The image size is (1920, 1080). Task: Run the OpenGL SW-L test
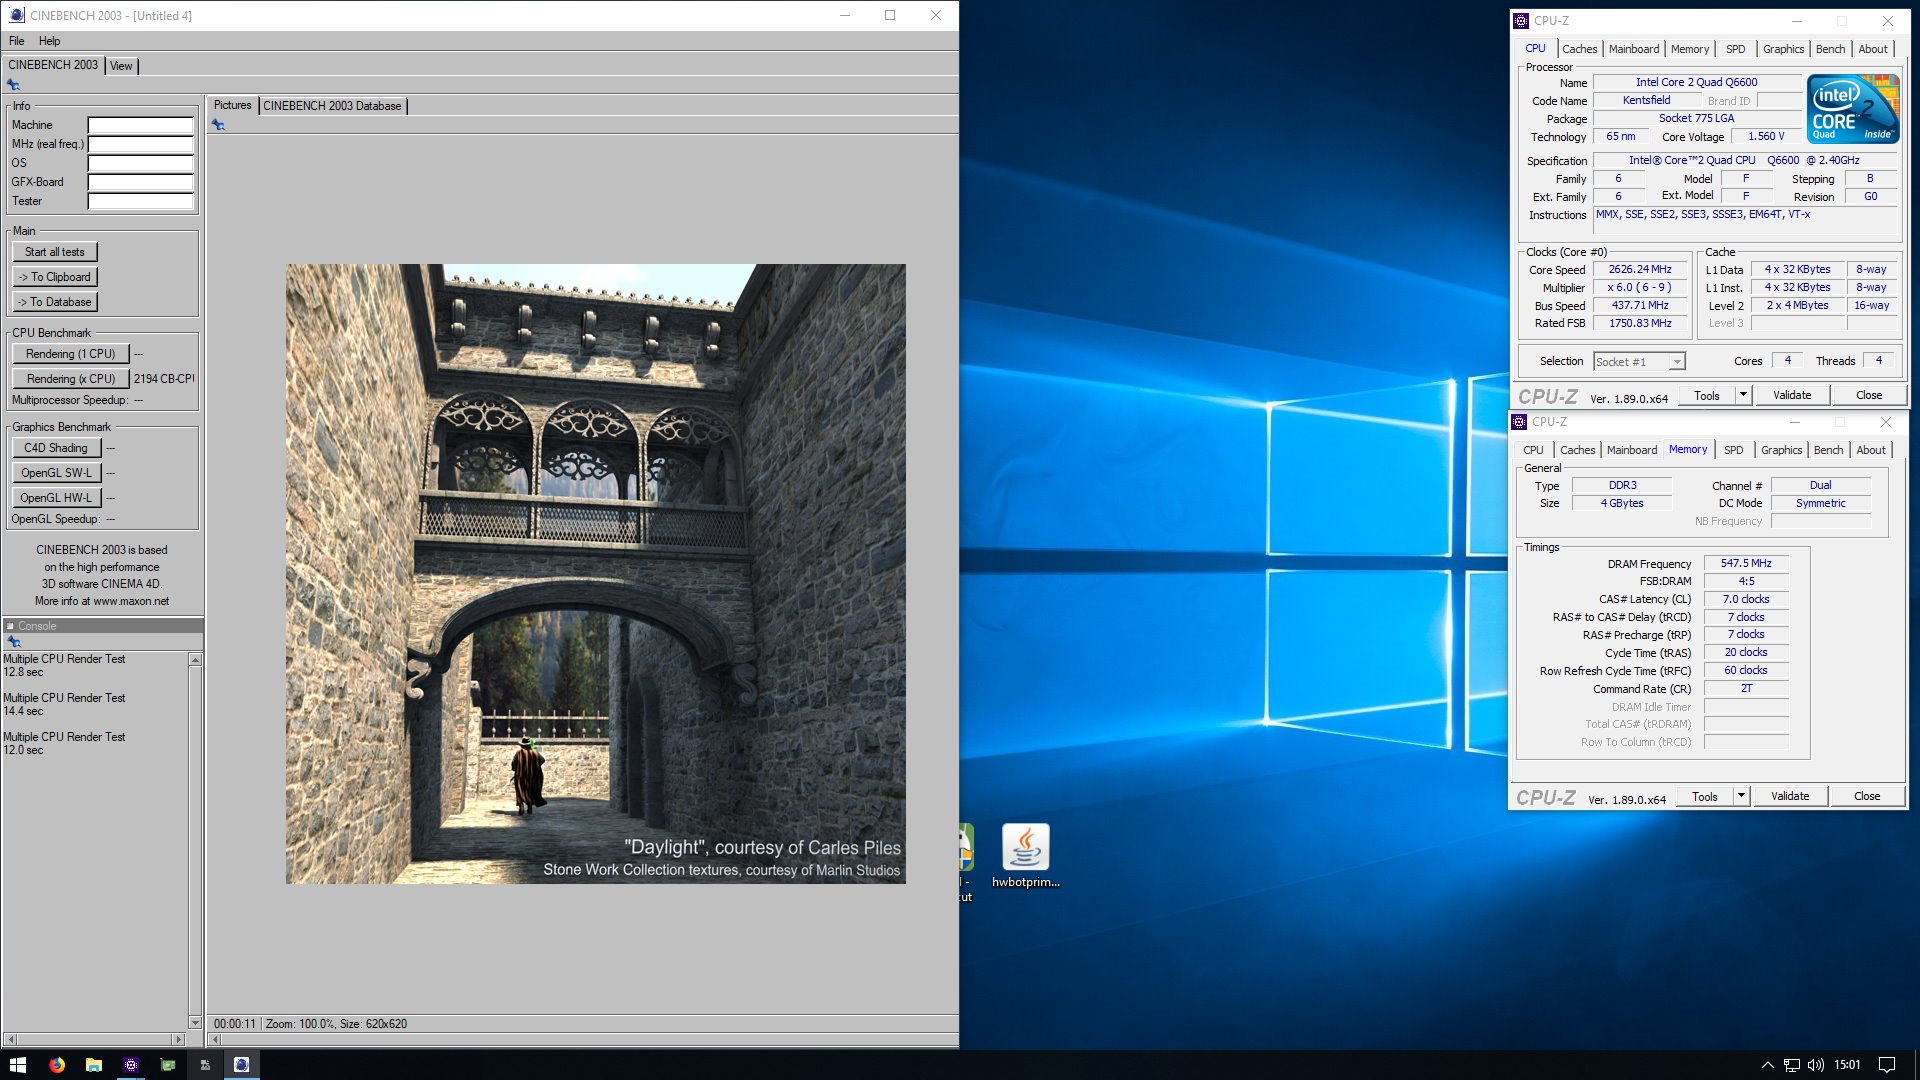tap(57, 473)
